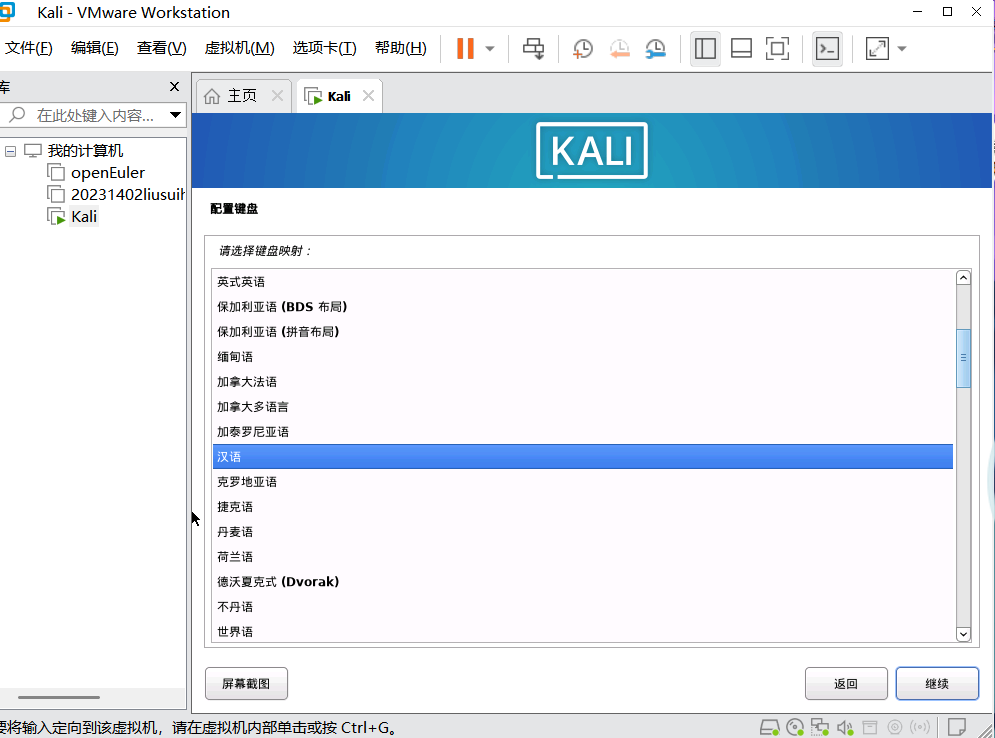Image resolution: width=995 pixels, height=738 pixels.
Task: Click the printer status icon
Action: (869, 727)
